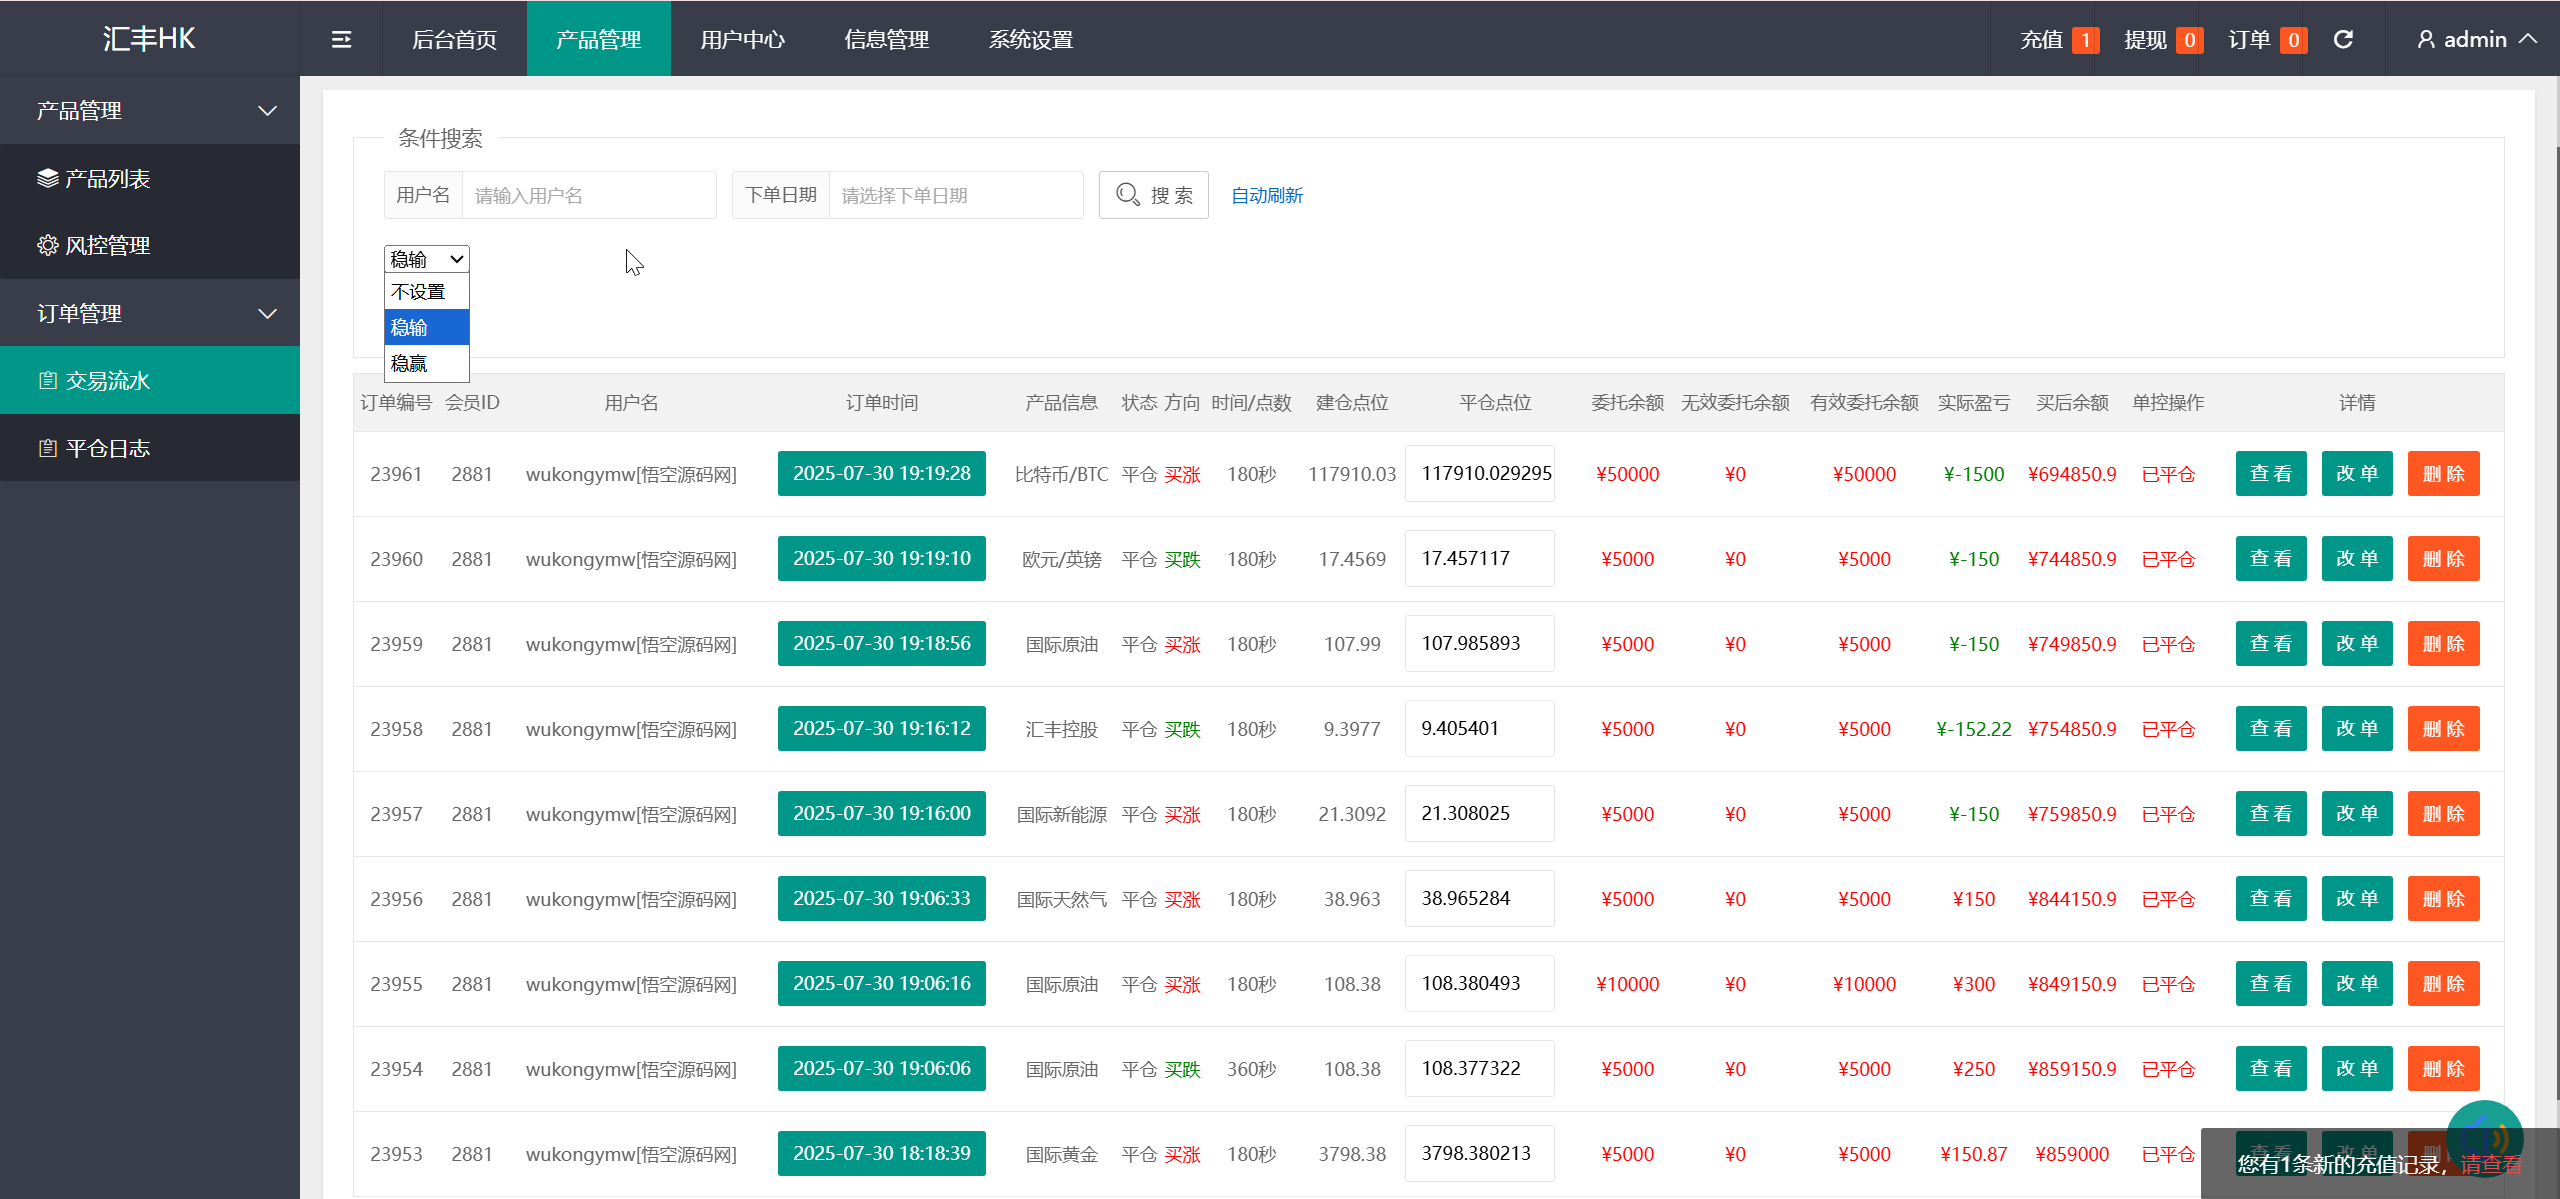The height and width of the screenshot is (1199, 2560).
Task: Open 风控管理 gear item in sidebar
Action: [107, 245]
